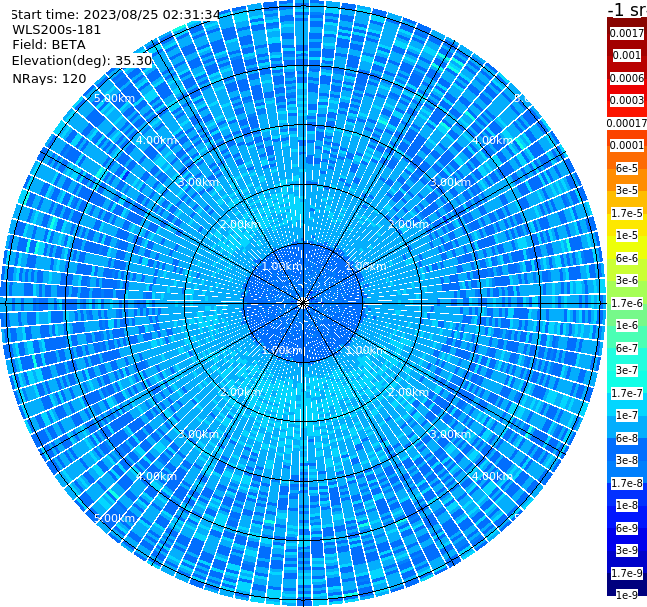647x607 pixels.
Task: Click the 6e-5 colorbar label
Action: point(627,168)
